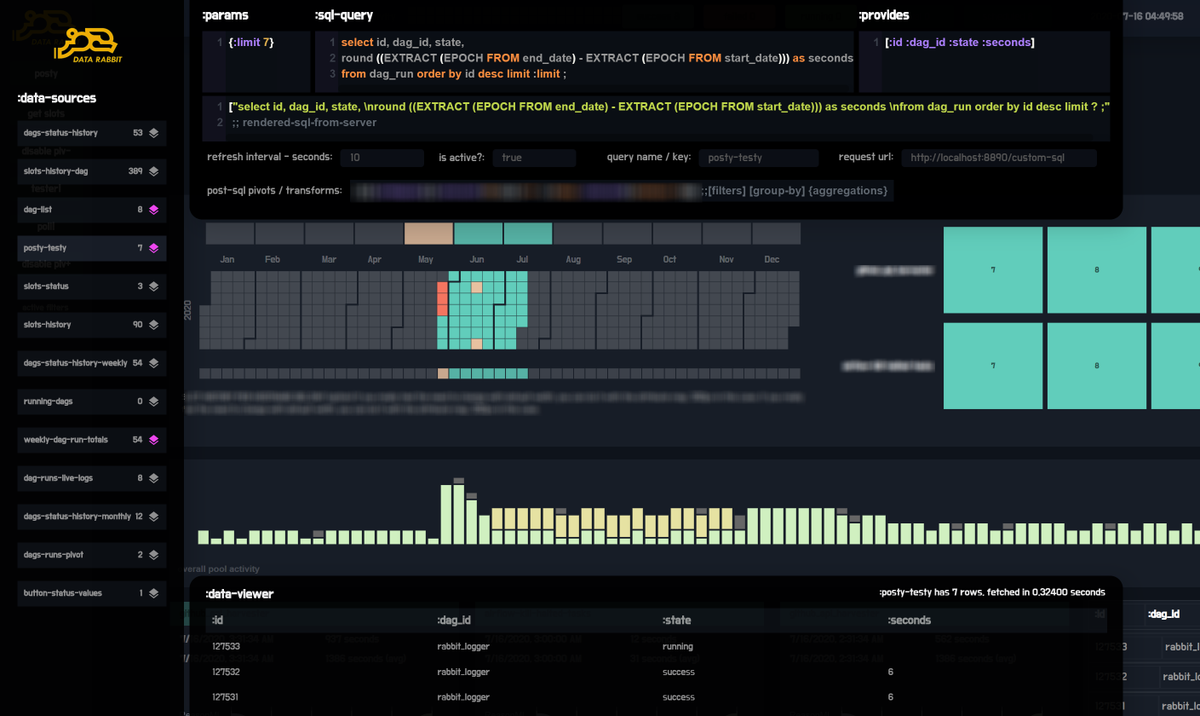
Task: Select dag-runs-live-logs data source
Action: pyautogui.click(x=91, y=478)
